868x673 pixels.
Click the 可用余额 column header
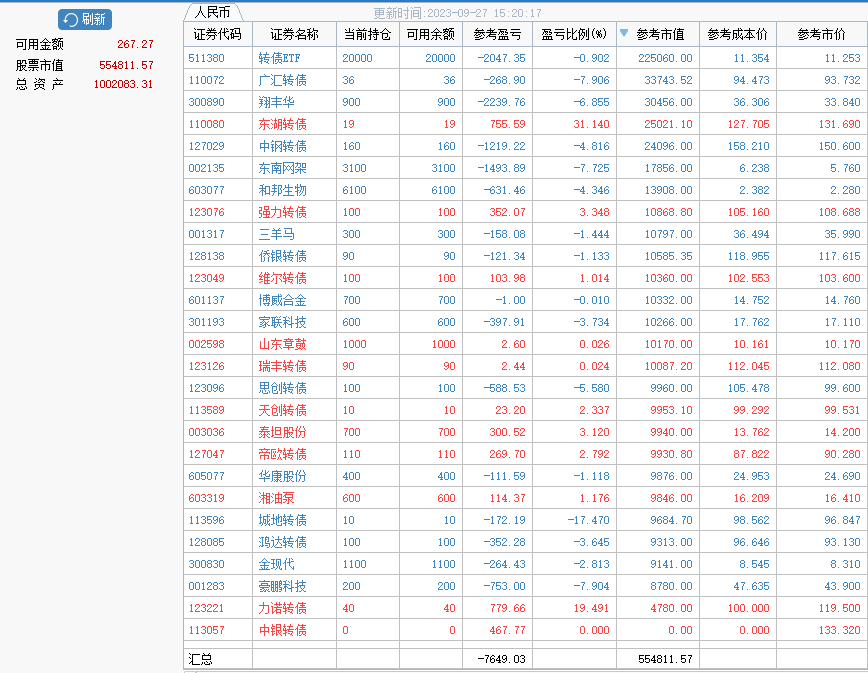(x=431, y=34)
